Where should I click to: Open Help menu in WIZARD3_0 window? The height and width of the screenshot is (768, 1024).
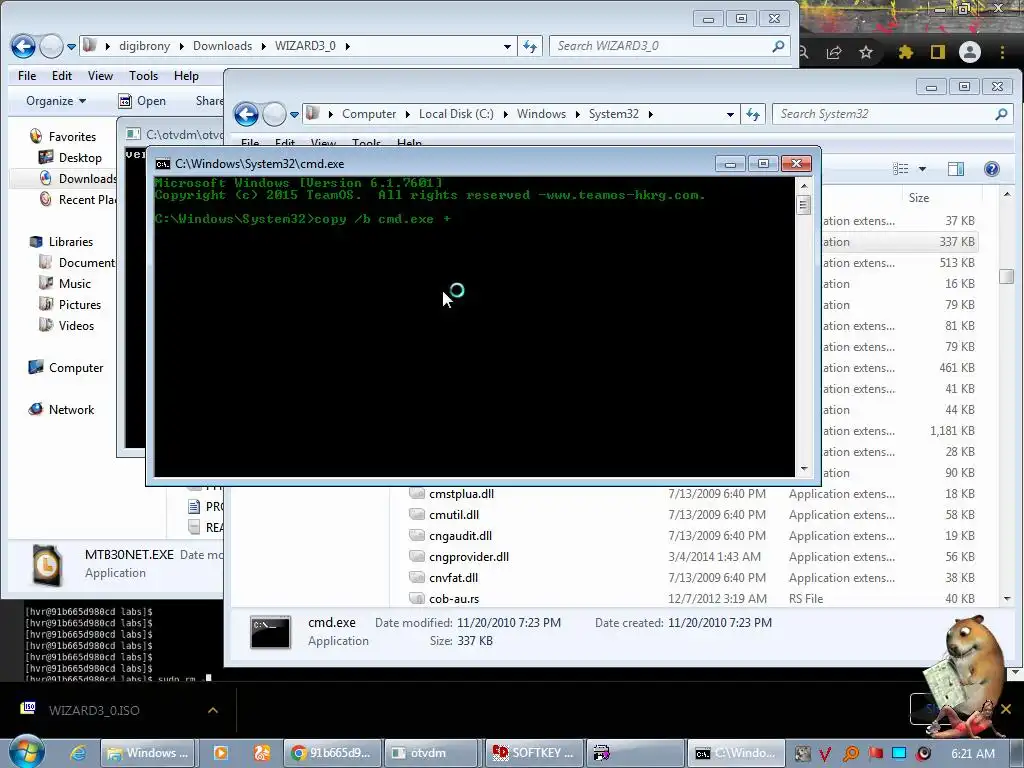(x=186, y=76)
